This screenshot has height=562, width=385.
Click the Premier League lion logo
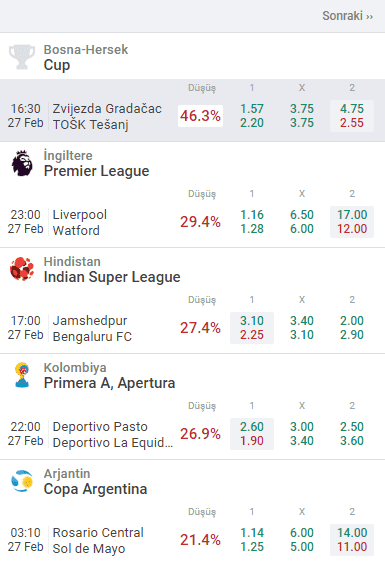(x=22, y=163)
